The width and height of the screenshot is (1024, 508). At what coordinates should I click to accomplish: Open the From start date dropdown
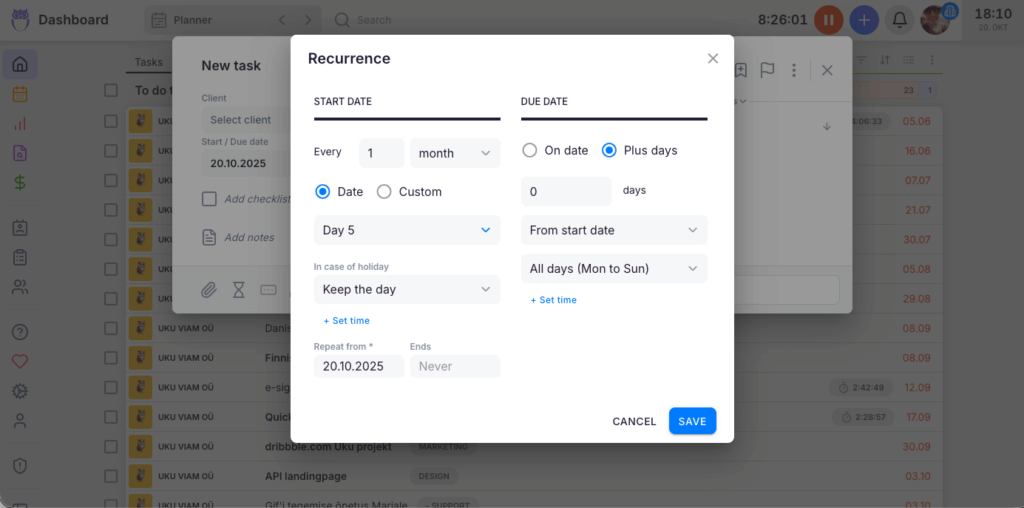click(614, 230)
